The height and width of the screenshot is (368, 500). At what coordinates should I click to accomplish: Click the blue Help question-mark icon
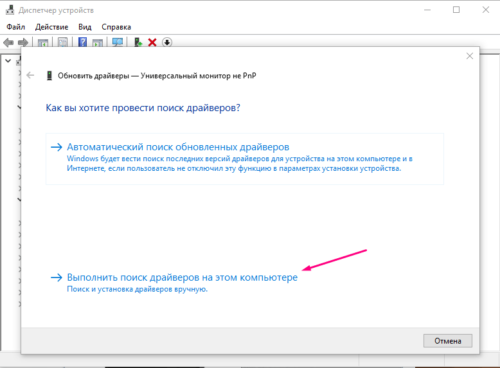(x=82, y=42)
